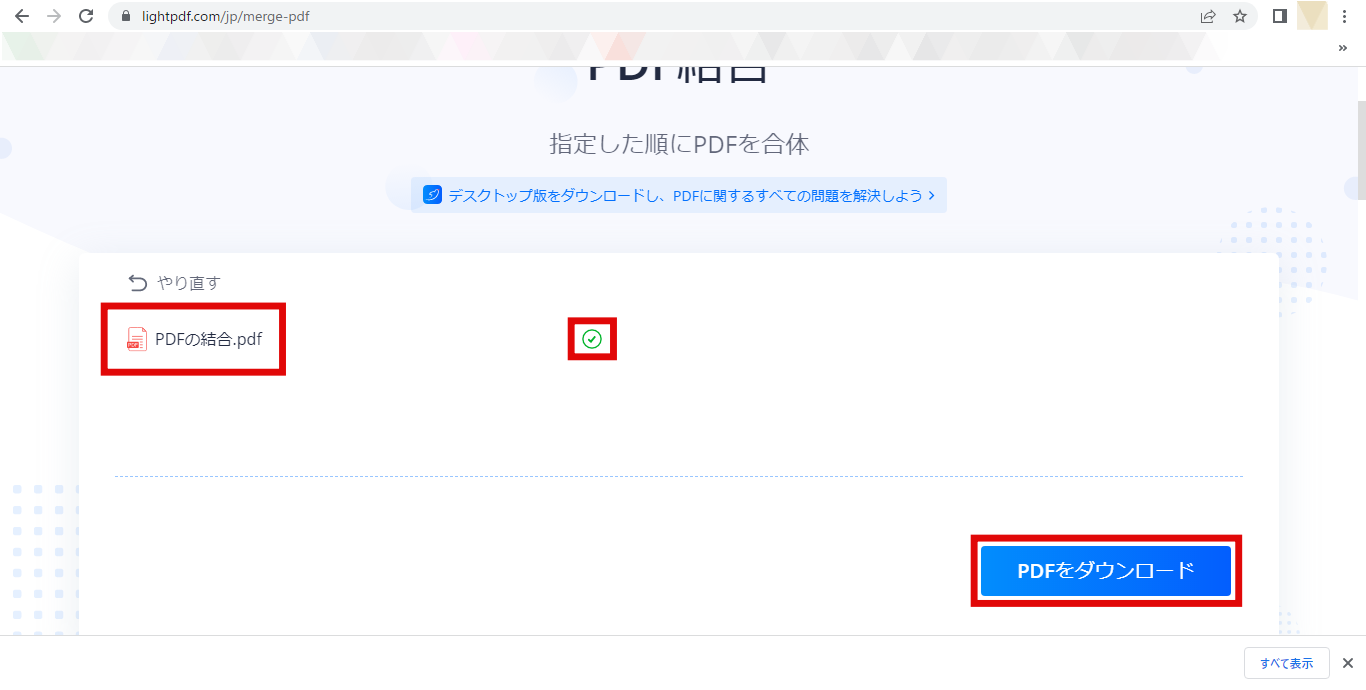Bookmark page with the star icon

coord(1240,16)
